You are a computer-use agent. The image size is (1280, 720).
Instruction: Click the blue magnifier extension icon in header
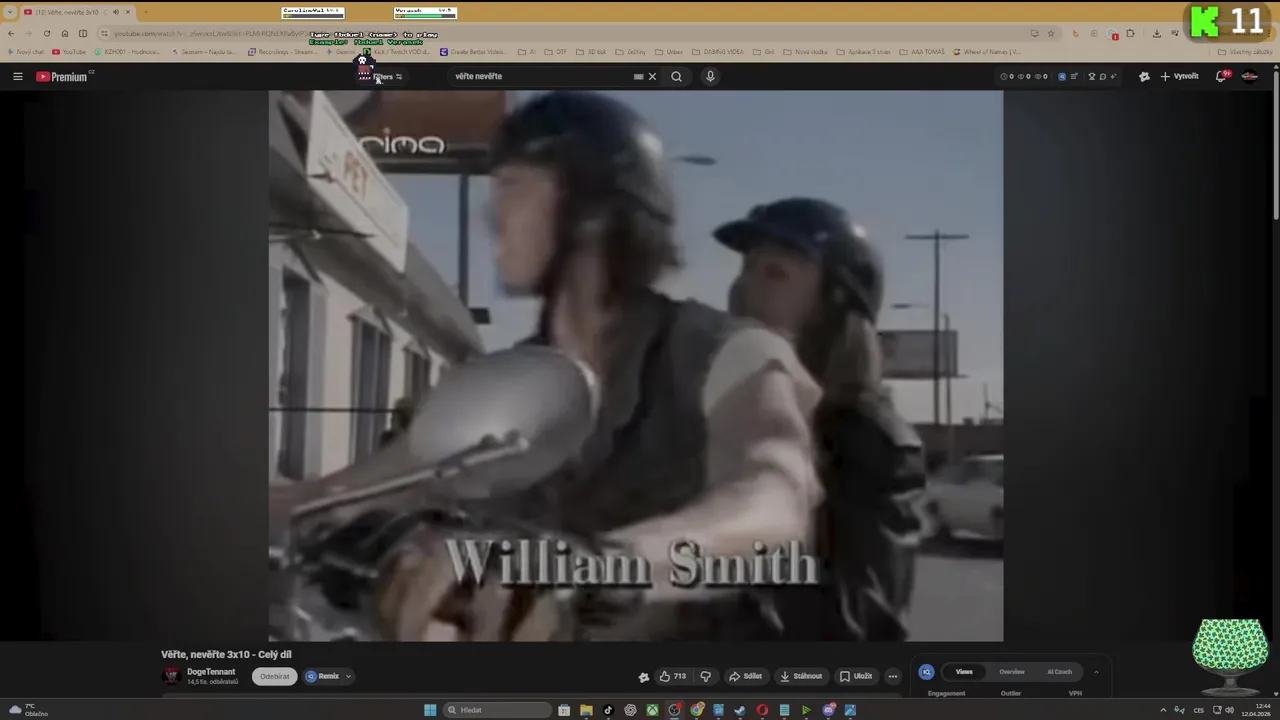[1062, 76]
